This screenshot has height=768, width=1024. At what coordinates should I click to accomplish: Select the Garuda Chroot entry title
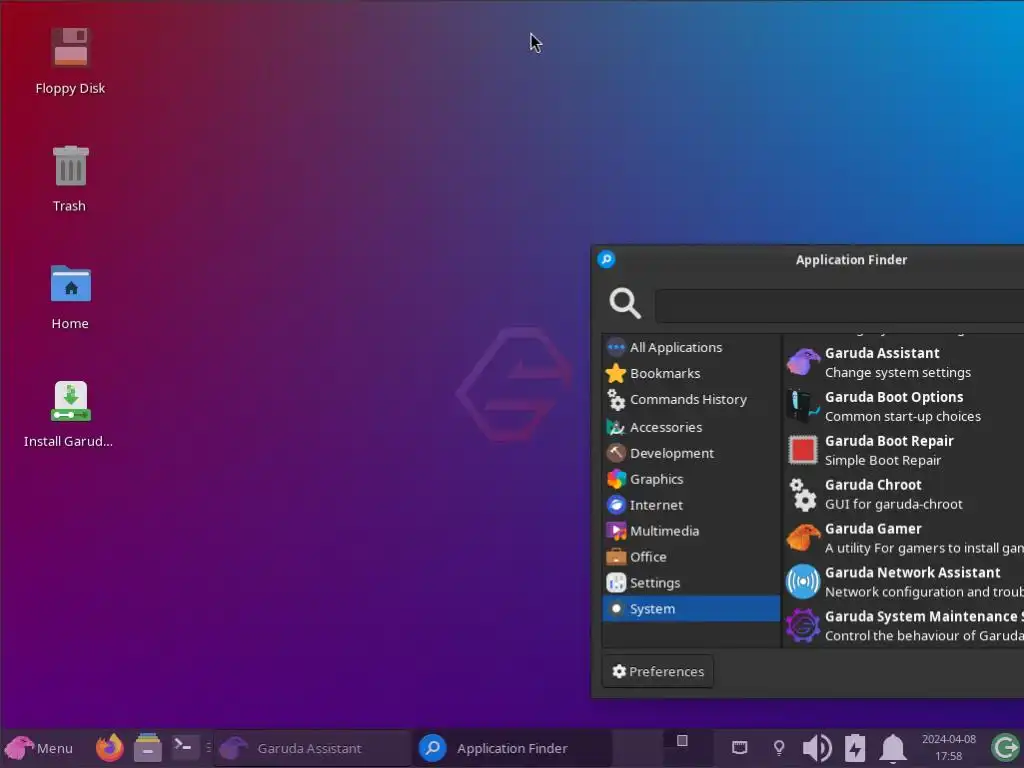tap(873, 485)
